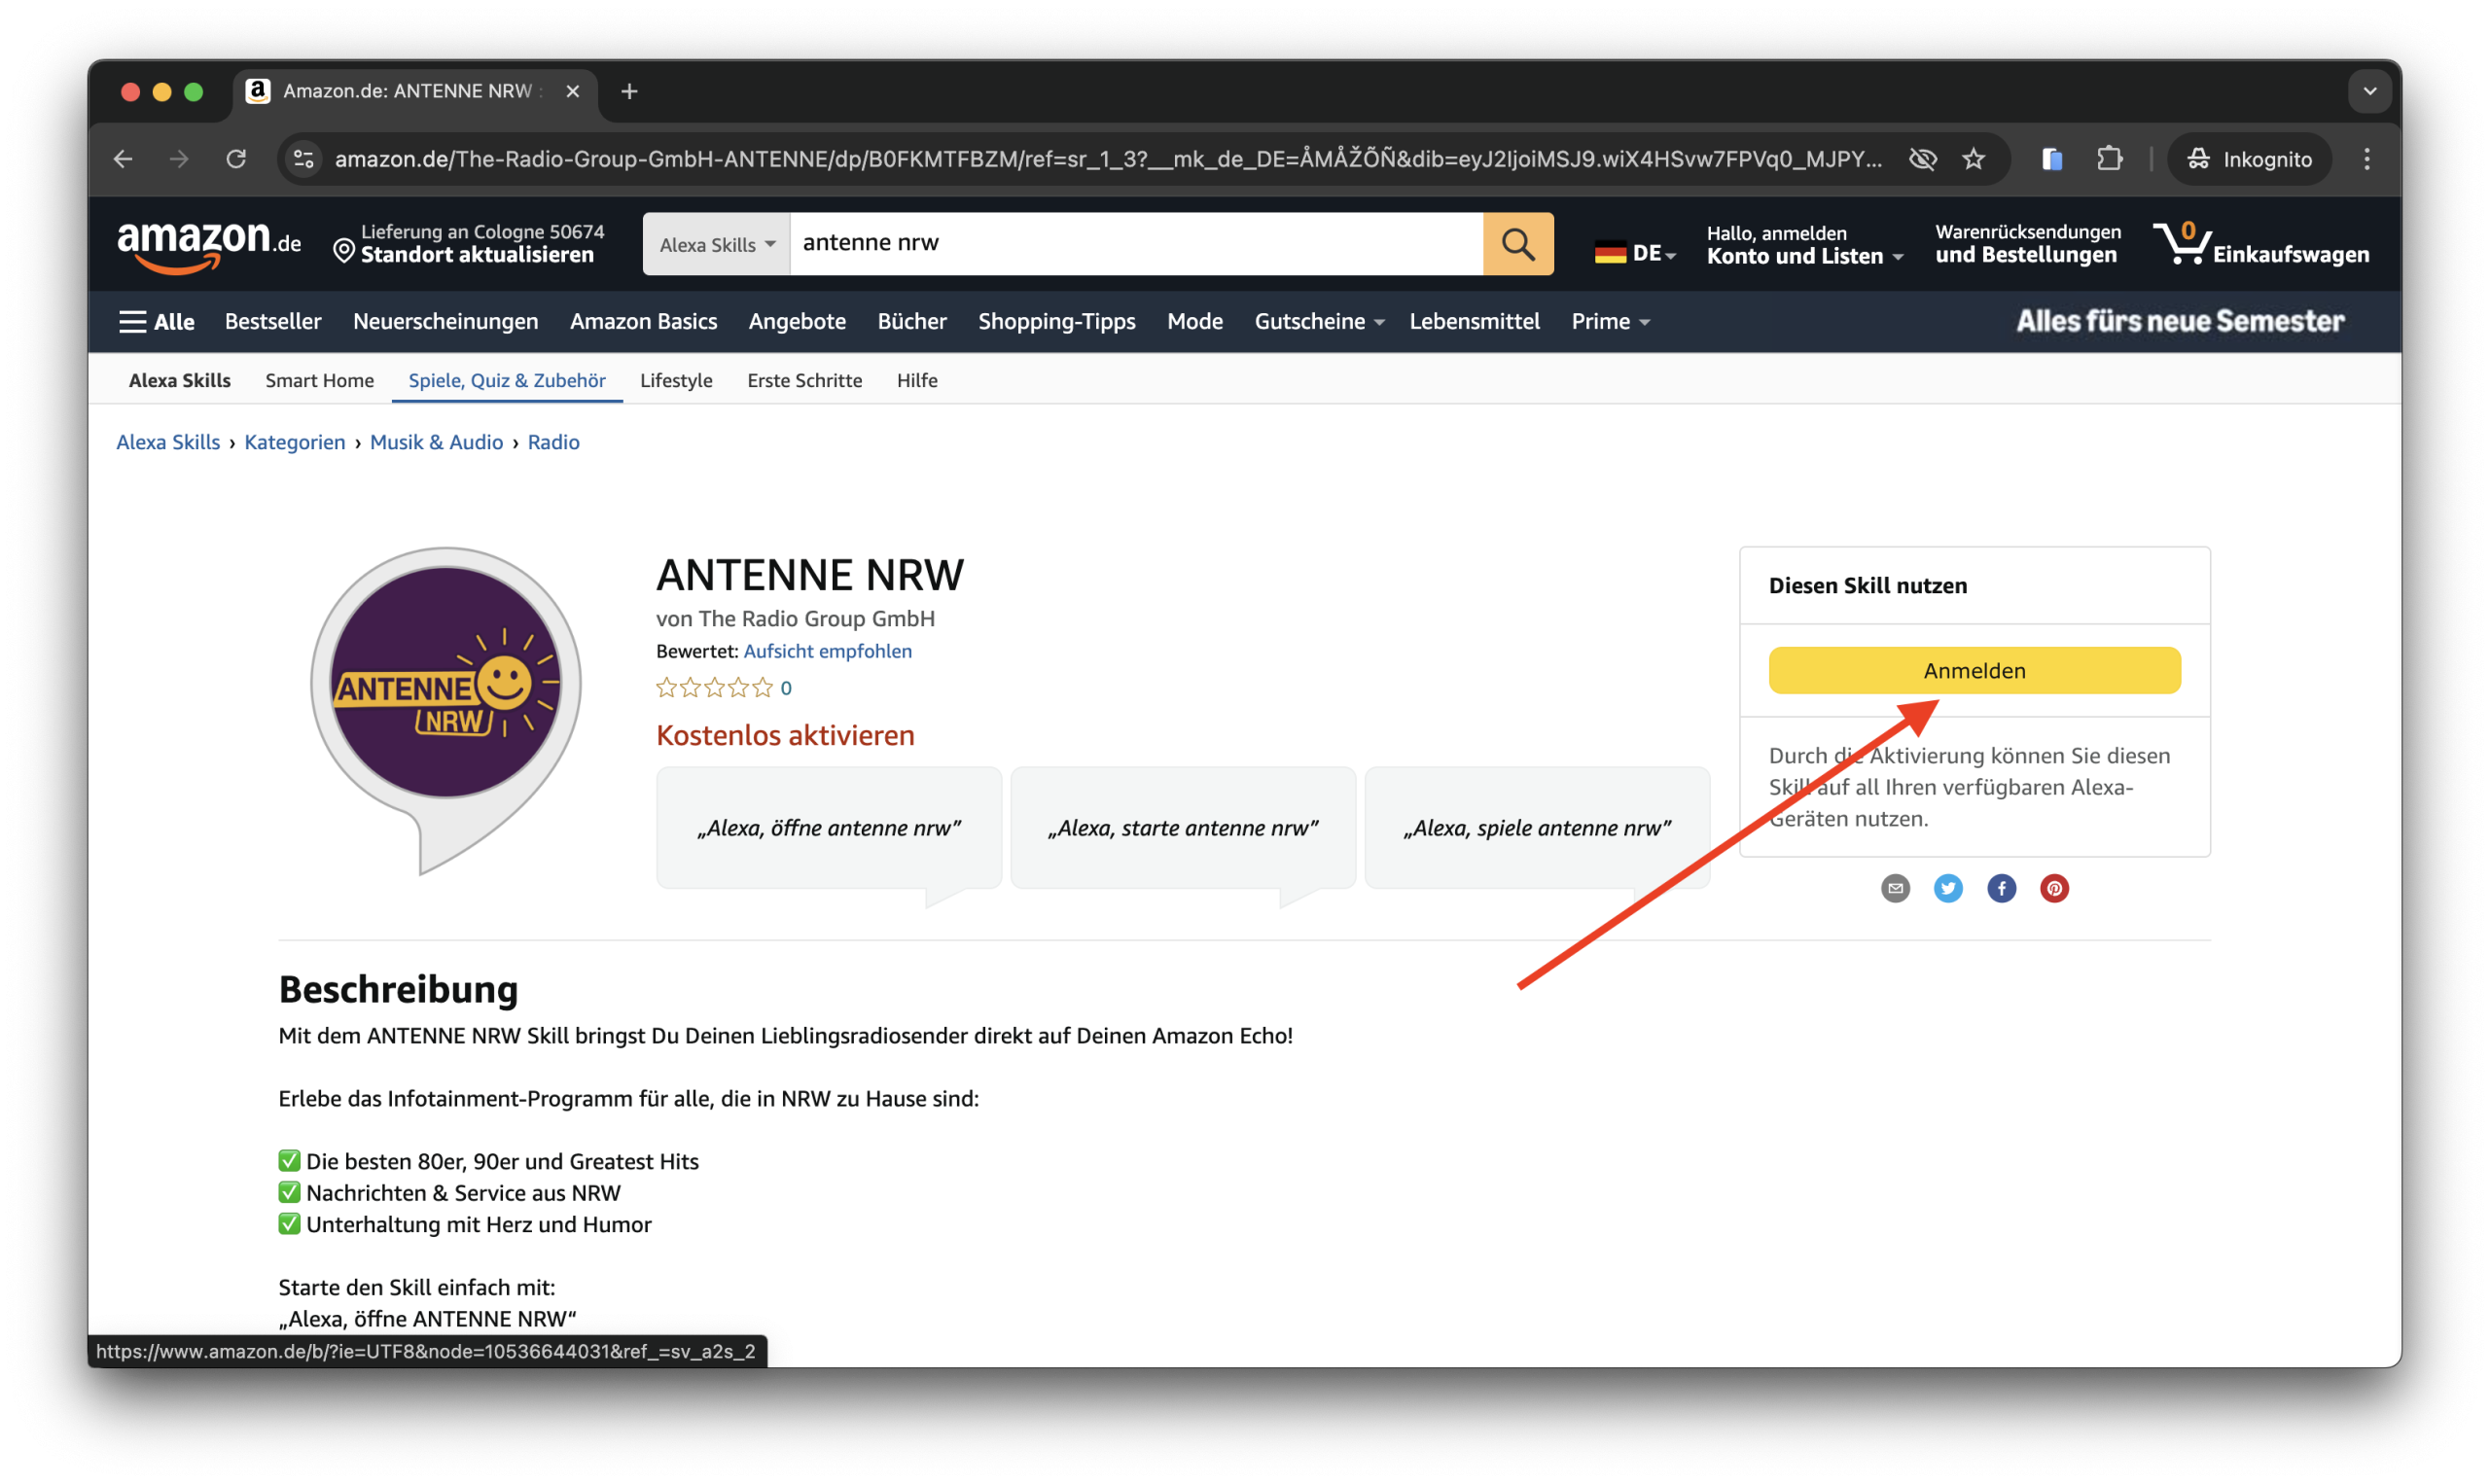This screenshot has width=2490, height=1484.
Task: Click the browser forward arrow
Action: pos(179,159)
